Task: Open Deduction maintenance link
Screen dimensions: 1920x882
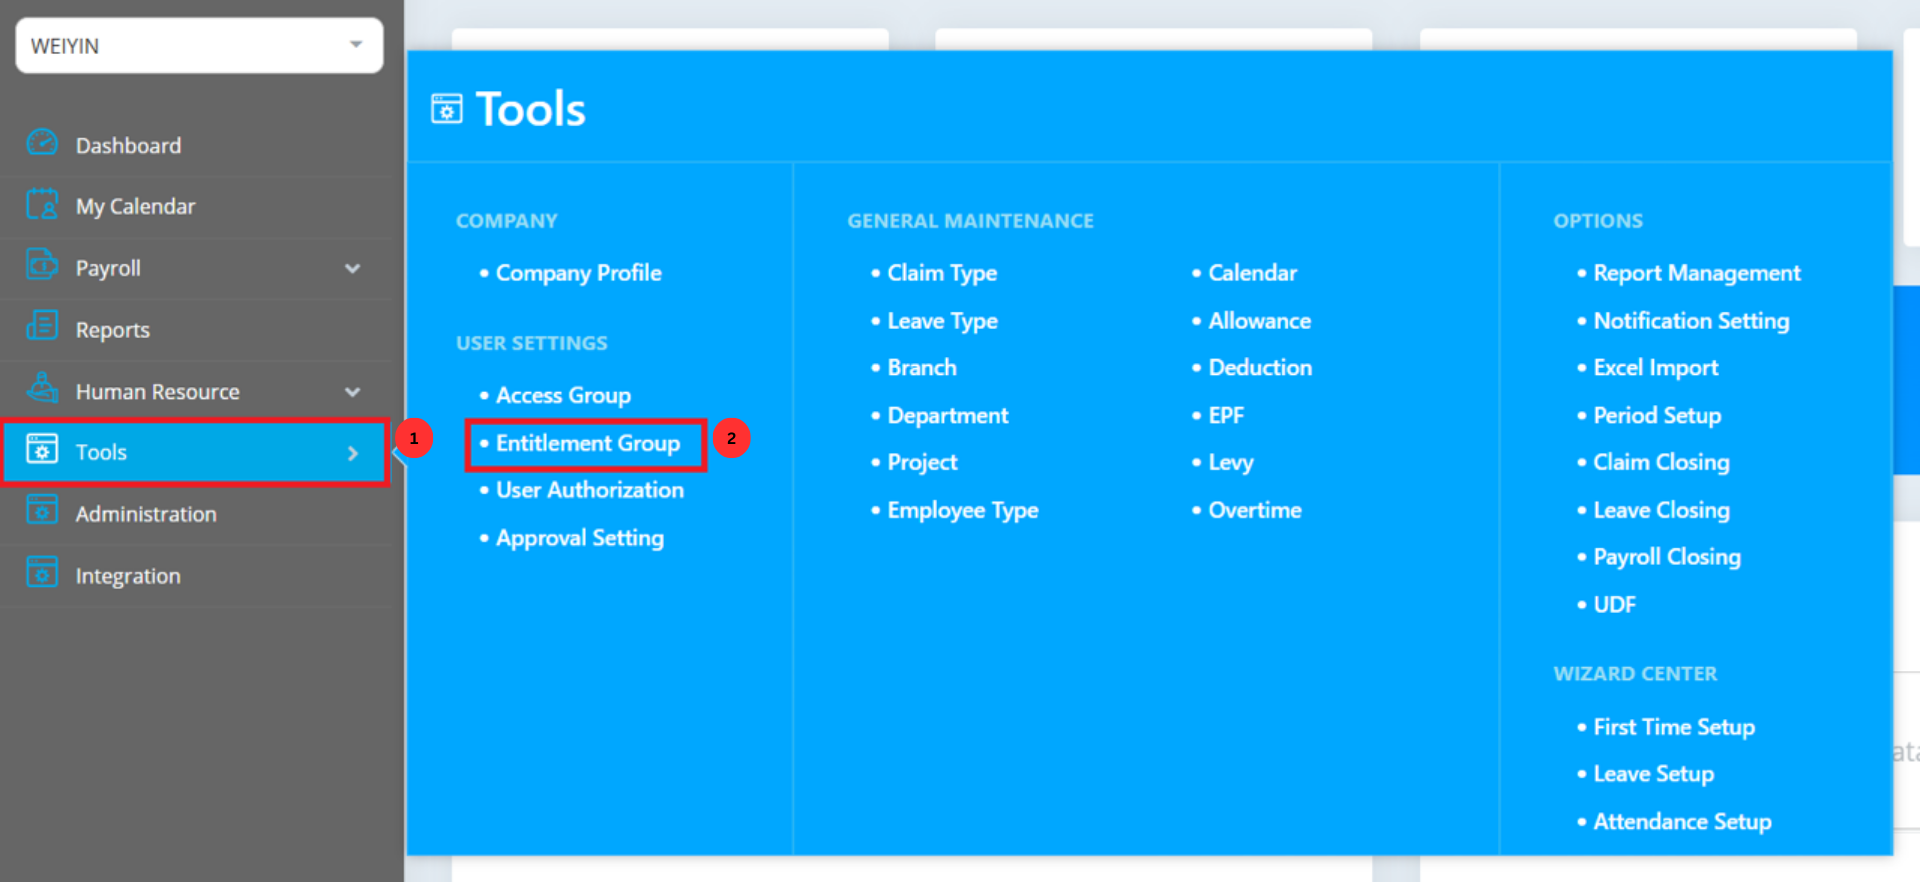Action: coord(1260,368)
